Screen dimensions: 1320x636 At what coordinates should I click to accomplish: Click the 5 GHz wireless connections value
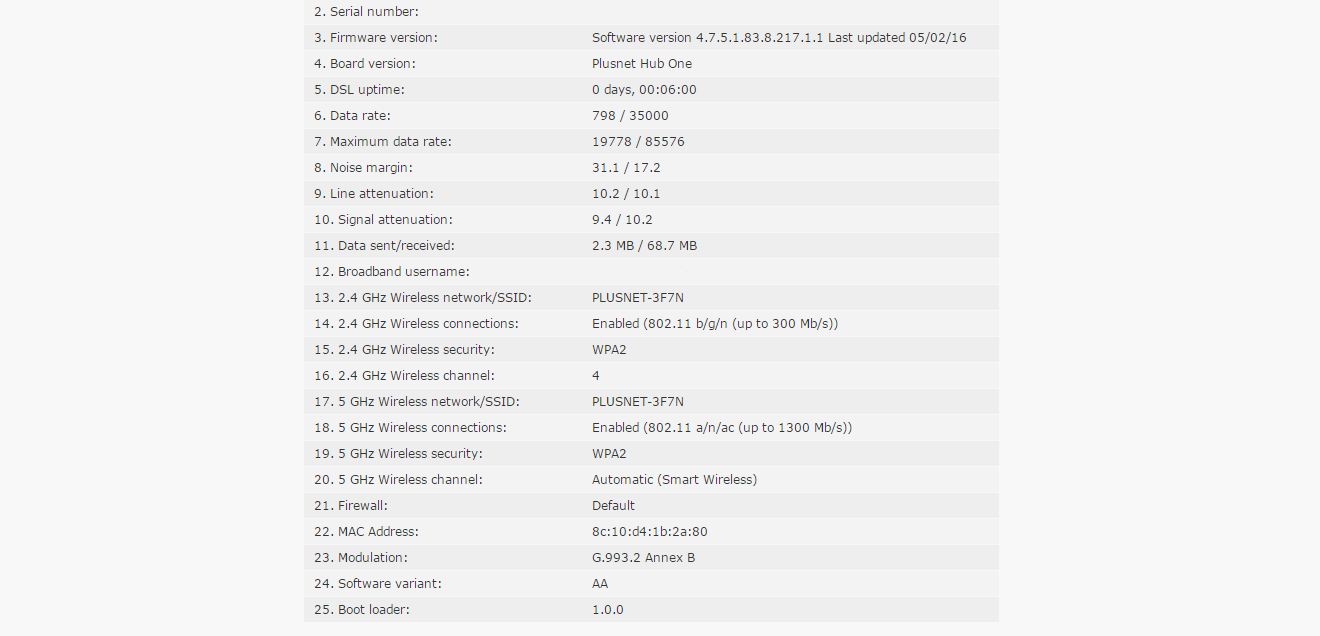pos(722,428)
